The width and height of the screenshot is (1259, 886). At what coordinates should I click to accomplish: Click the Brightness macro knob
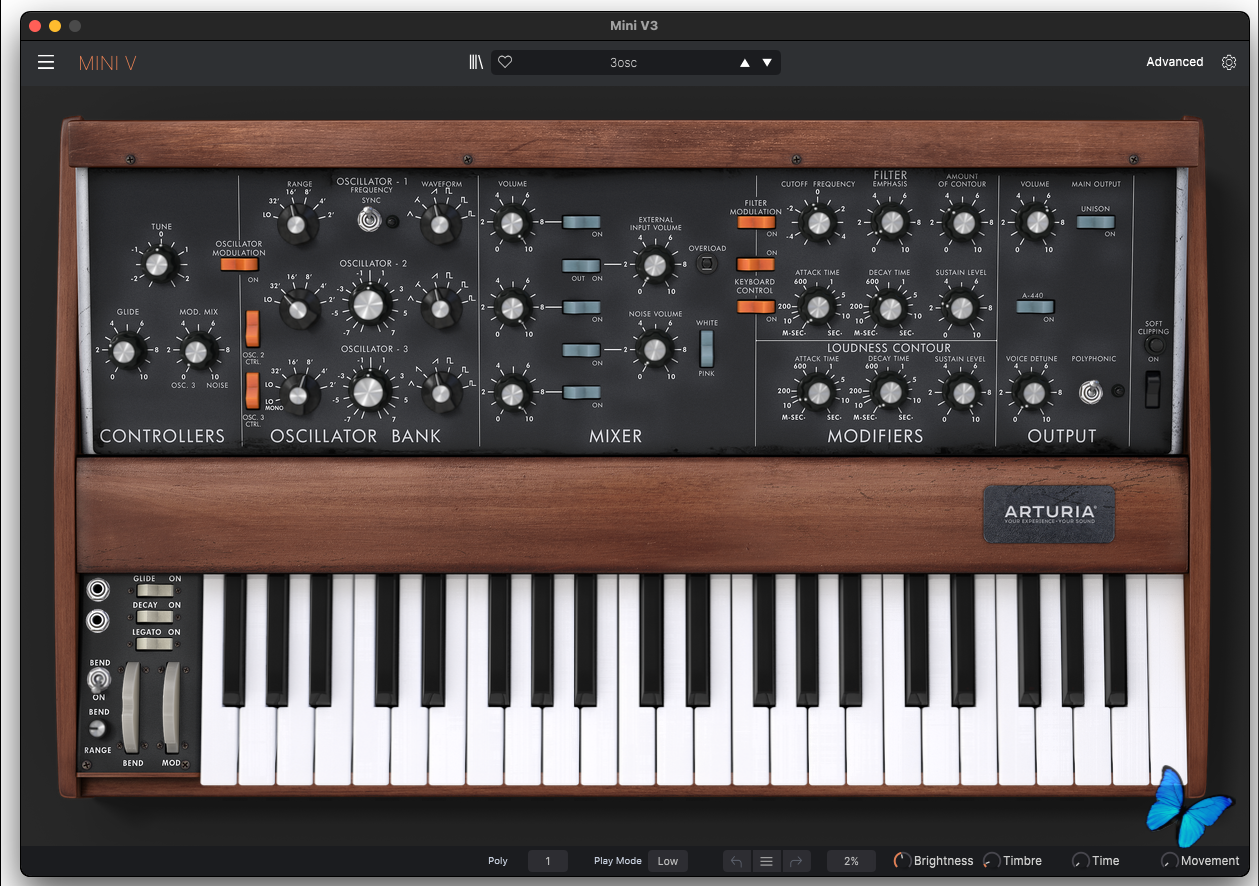(902, 861)
